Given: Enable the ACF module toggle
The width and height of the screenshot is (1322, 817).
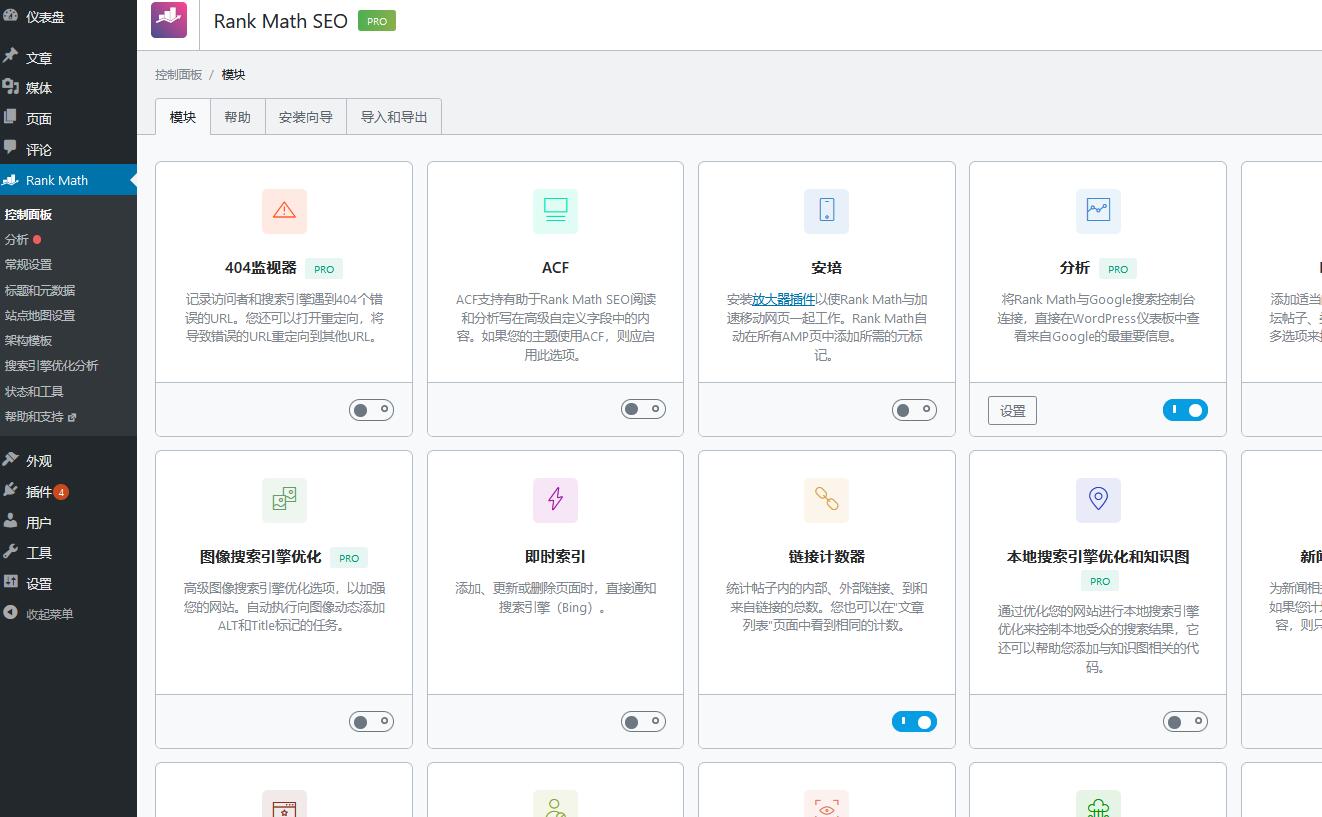Looking at the screenshot, I should click(x=643, y=409).
